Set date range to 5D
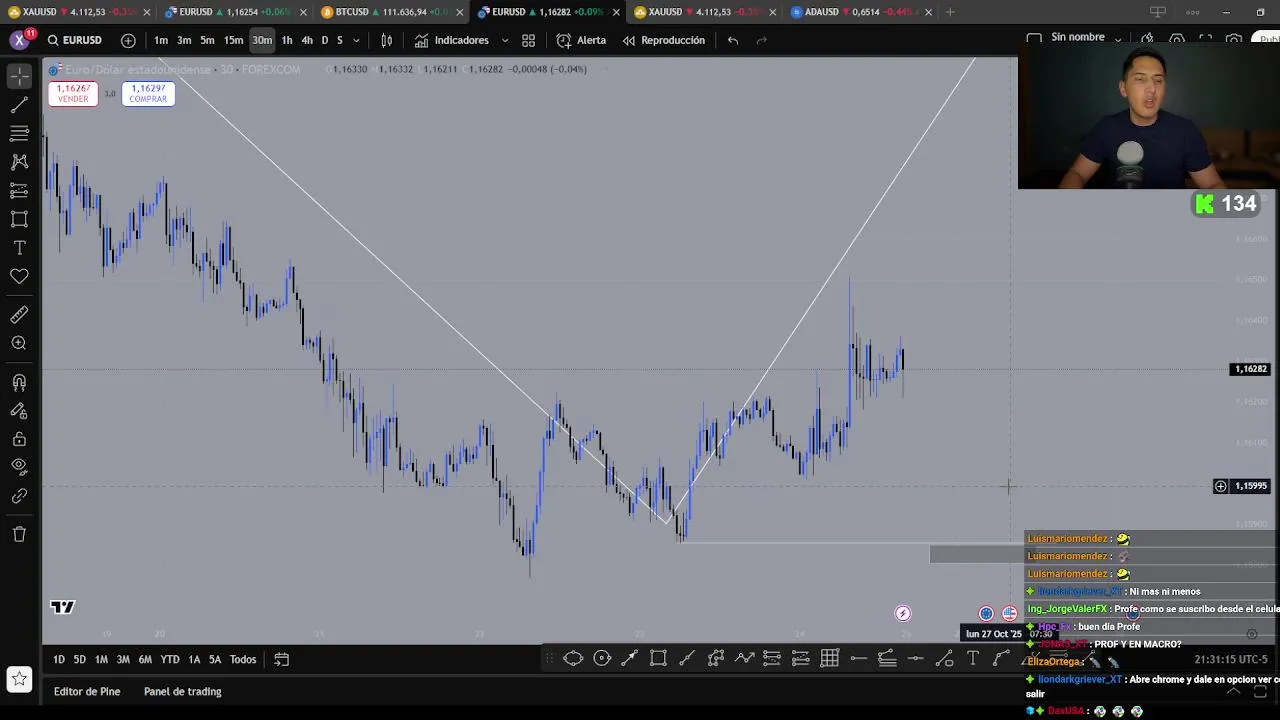This screenshot has height=720, width=1280. click(79, 659)
